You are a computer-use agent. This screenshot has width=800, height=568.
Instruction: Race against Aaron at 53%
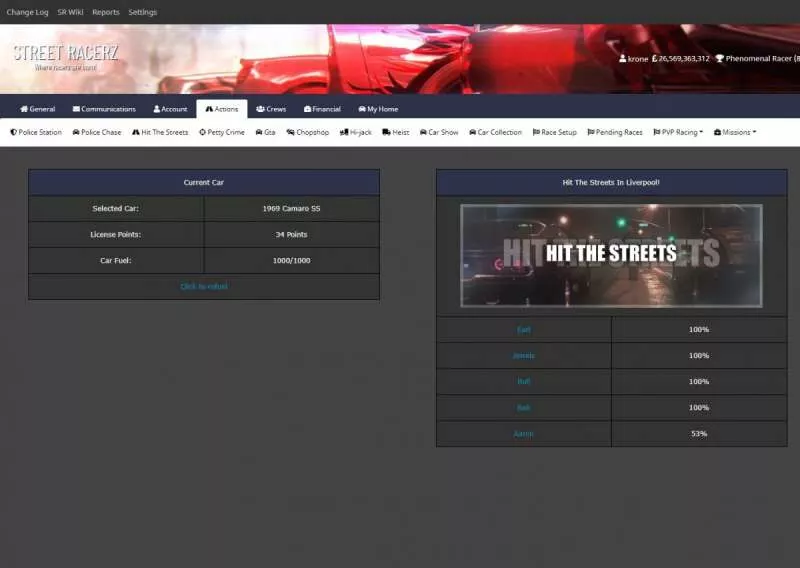tap(524, 434)
